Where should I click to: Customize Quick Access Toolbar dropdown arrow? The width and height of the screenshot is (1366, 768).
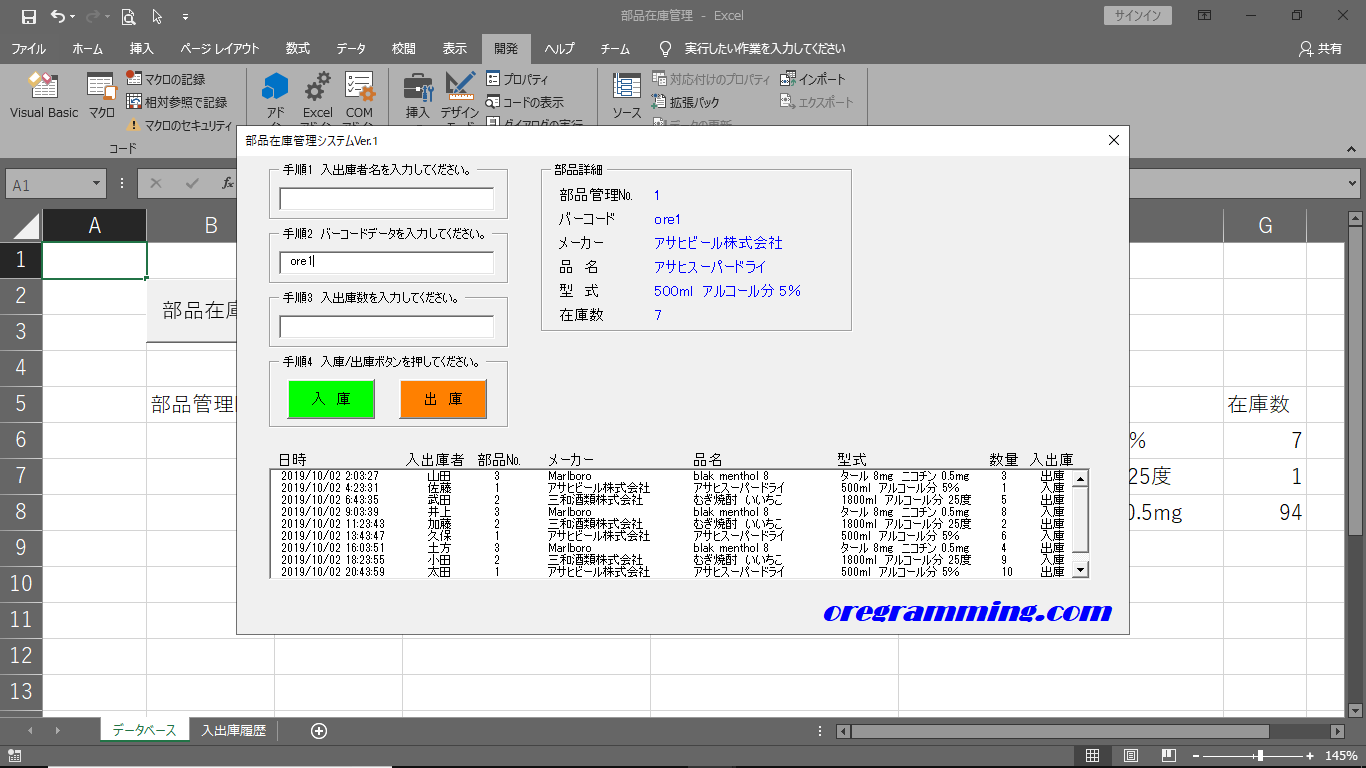coord(186,16)
